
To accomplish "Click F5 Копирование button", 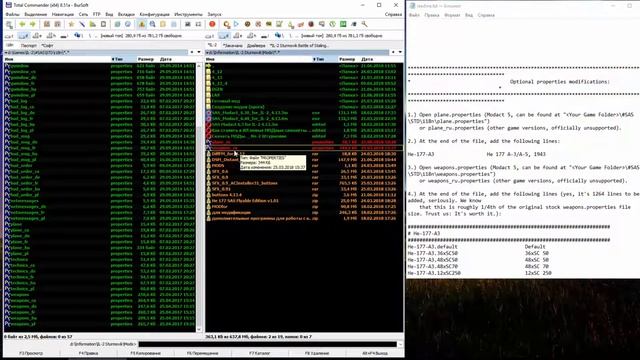I will pyautogui.click(x=145, y=353).
